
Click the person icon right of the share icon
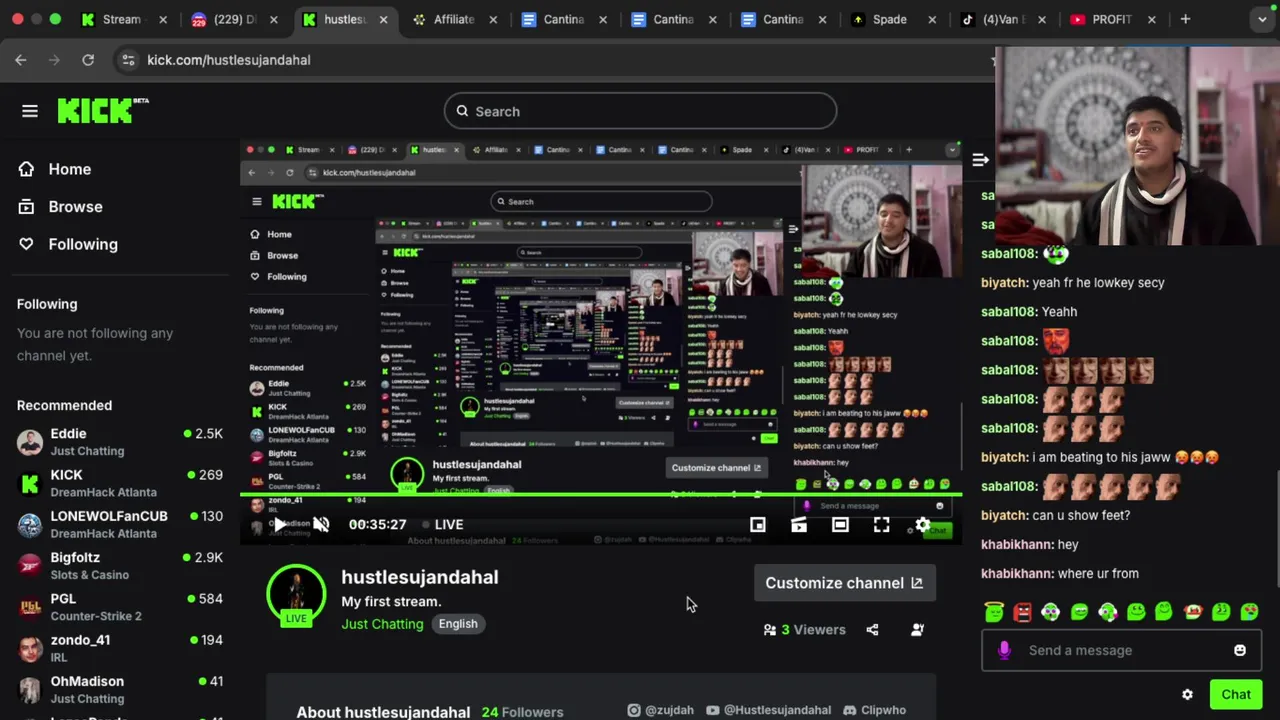917,629
